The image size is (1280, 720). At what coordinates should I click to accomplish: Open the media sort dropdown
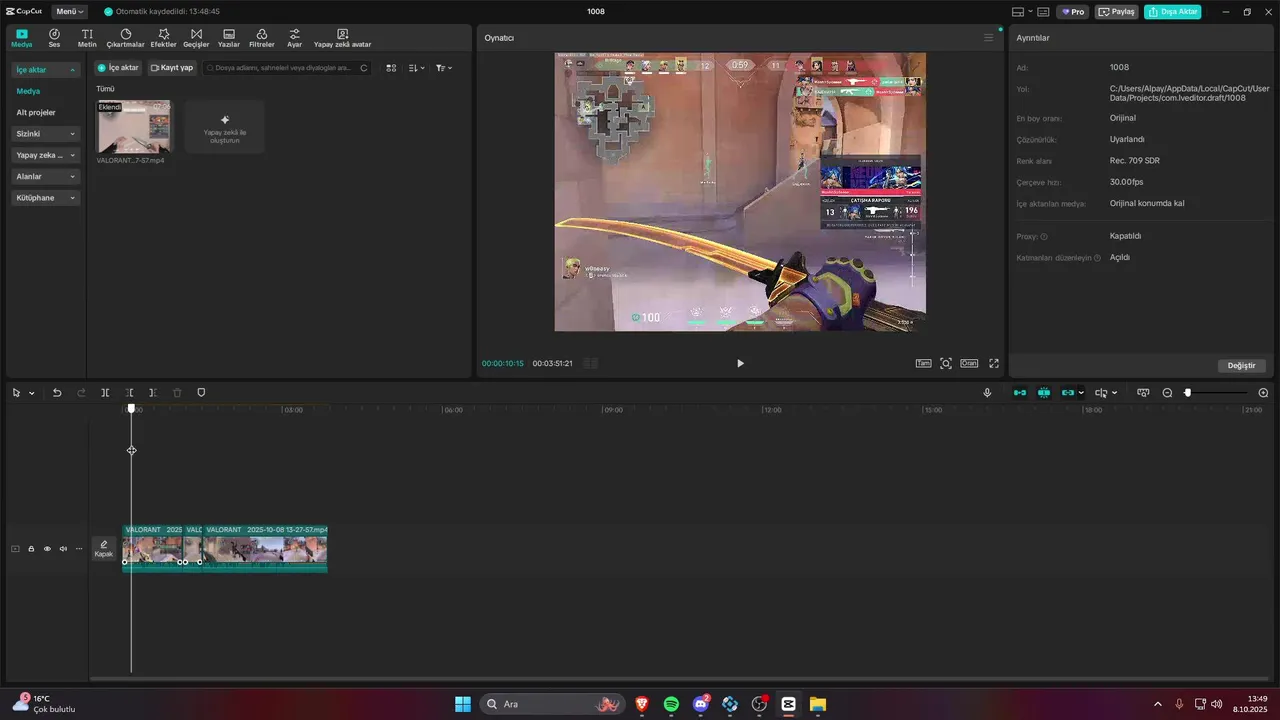click(417, 68)
